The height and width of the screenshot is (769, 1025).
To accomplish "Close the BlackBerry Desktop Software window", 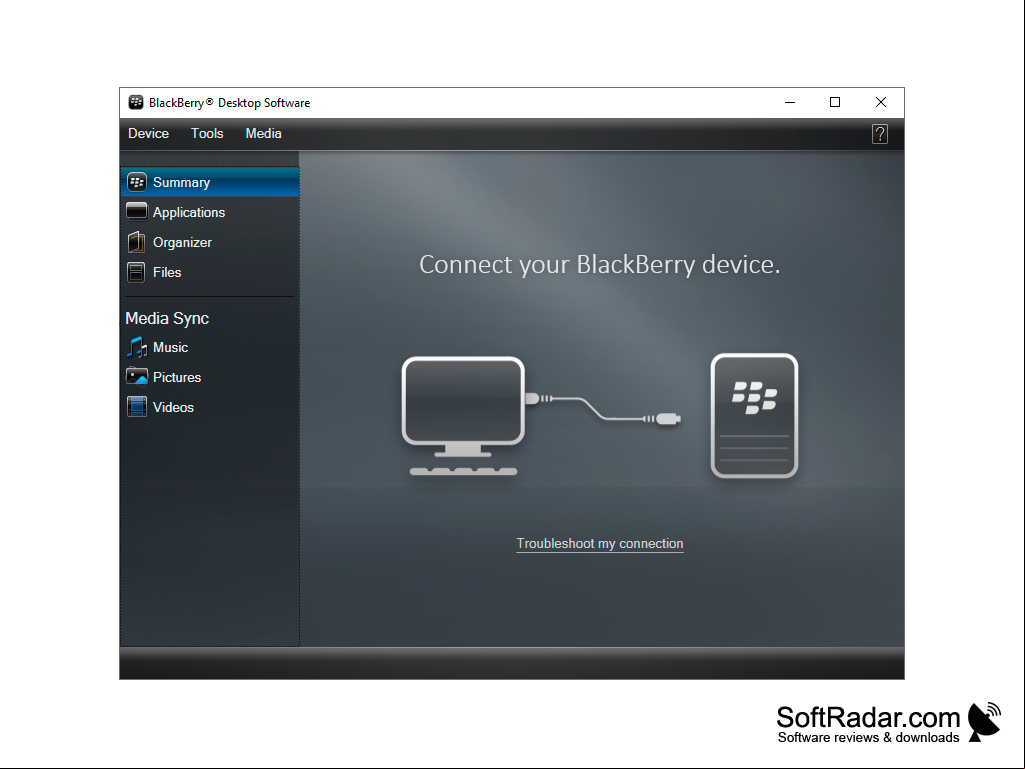I will point(881,102).
